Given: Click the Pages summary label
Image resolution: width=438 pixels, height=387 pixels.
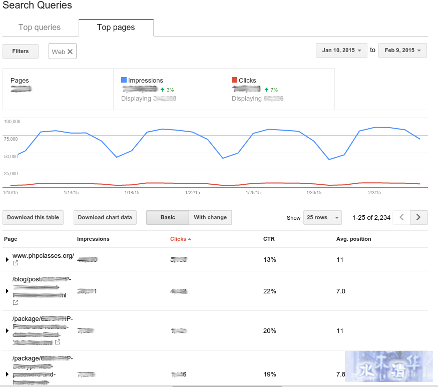Looking at the screenshot, I should pyautogui.click(x=20, y=80).
